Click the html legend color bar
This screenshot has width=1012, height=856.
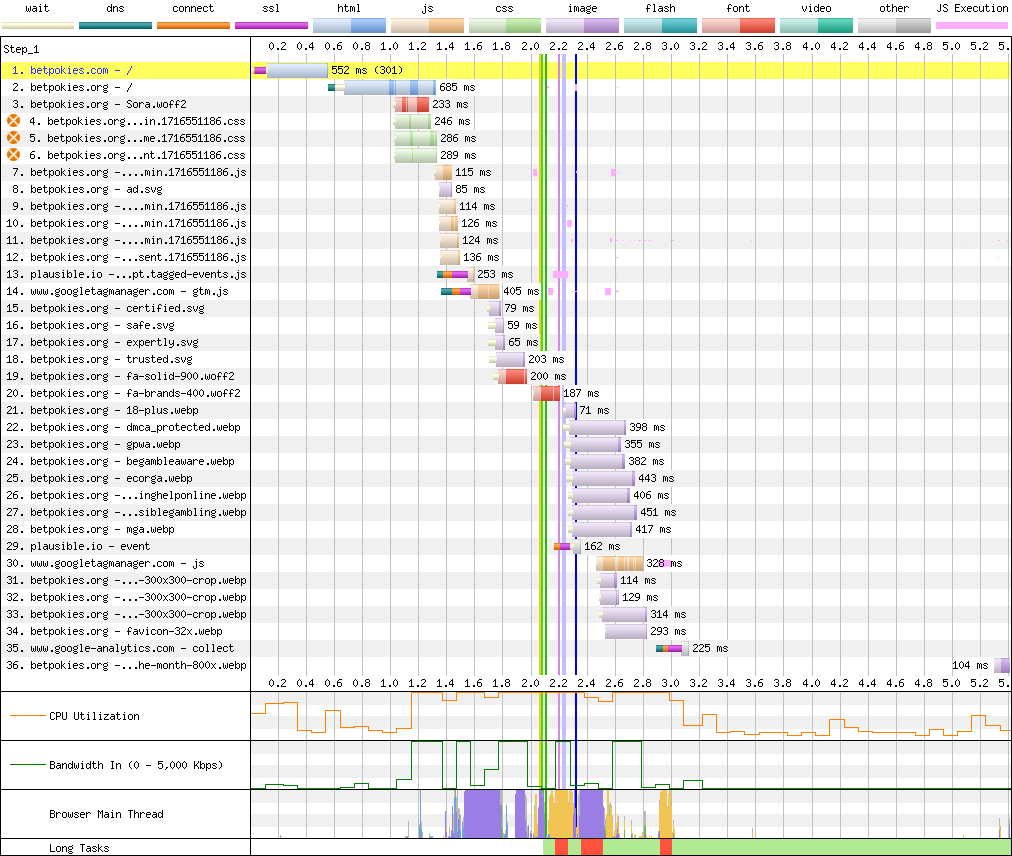click(349, 26)
